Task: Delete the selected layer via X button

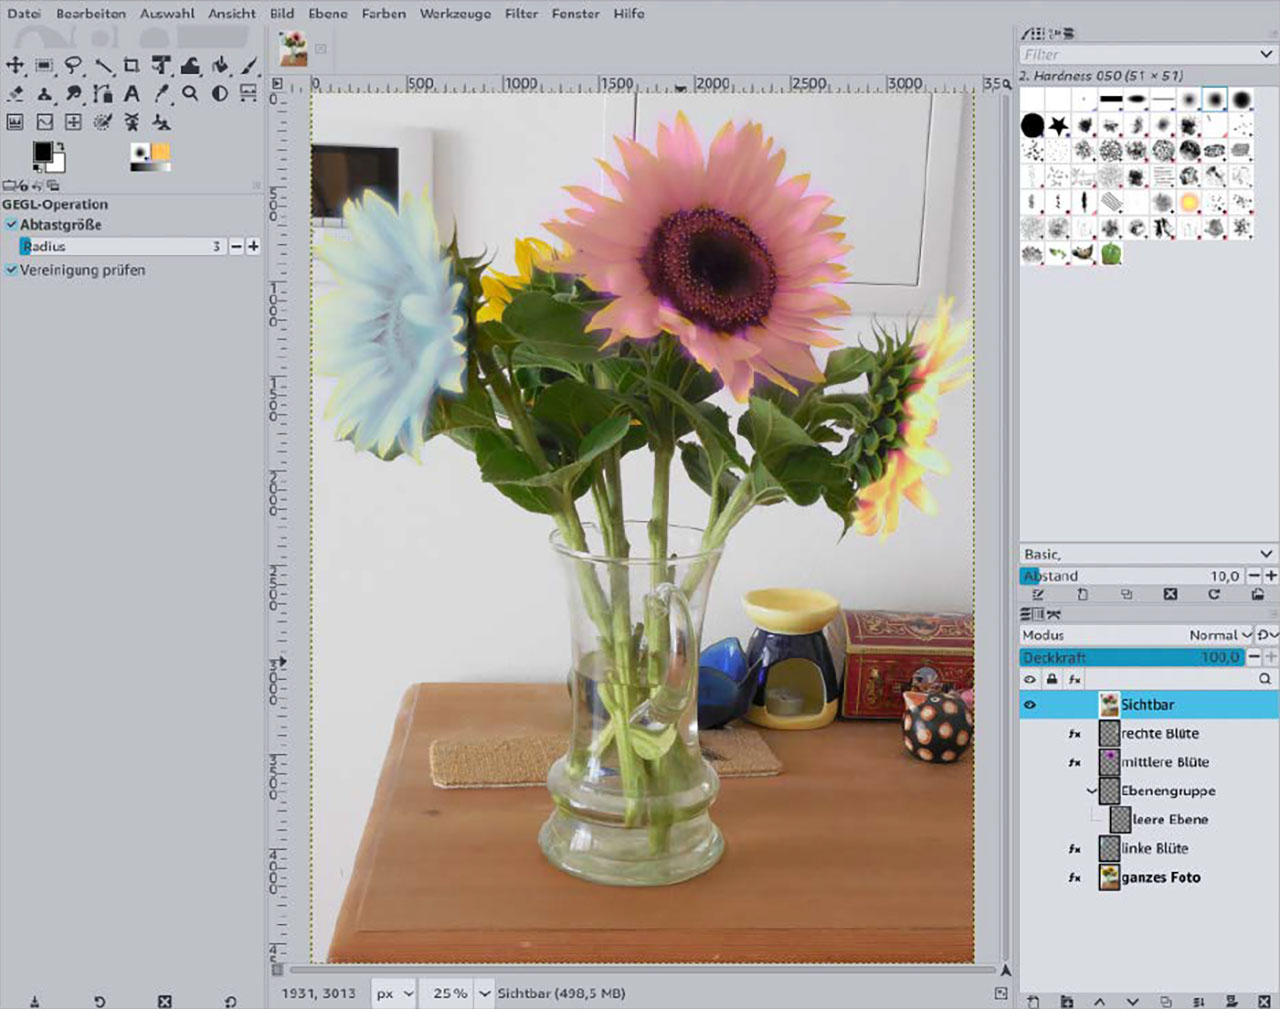Action: click(1264, 1000)
